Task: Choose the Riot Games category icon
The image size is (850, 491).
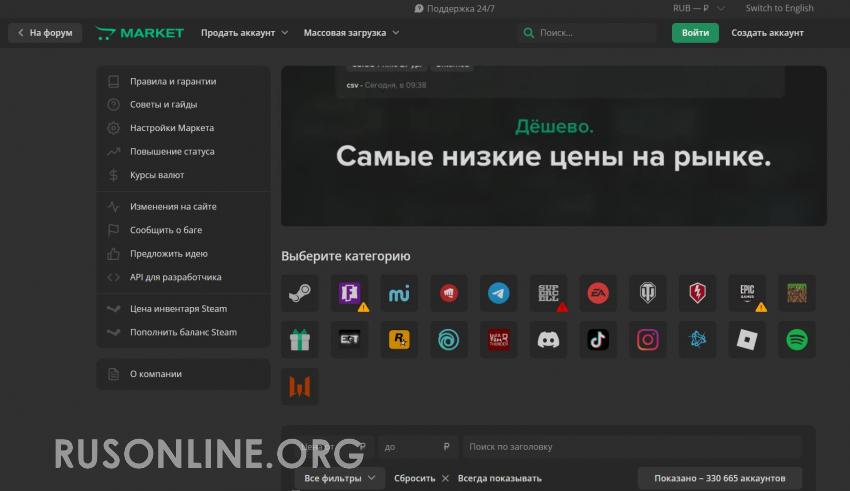Action: click(x=449, y=293)
